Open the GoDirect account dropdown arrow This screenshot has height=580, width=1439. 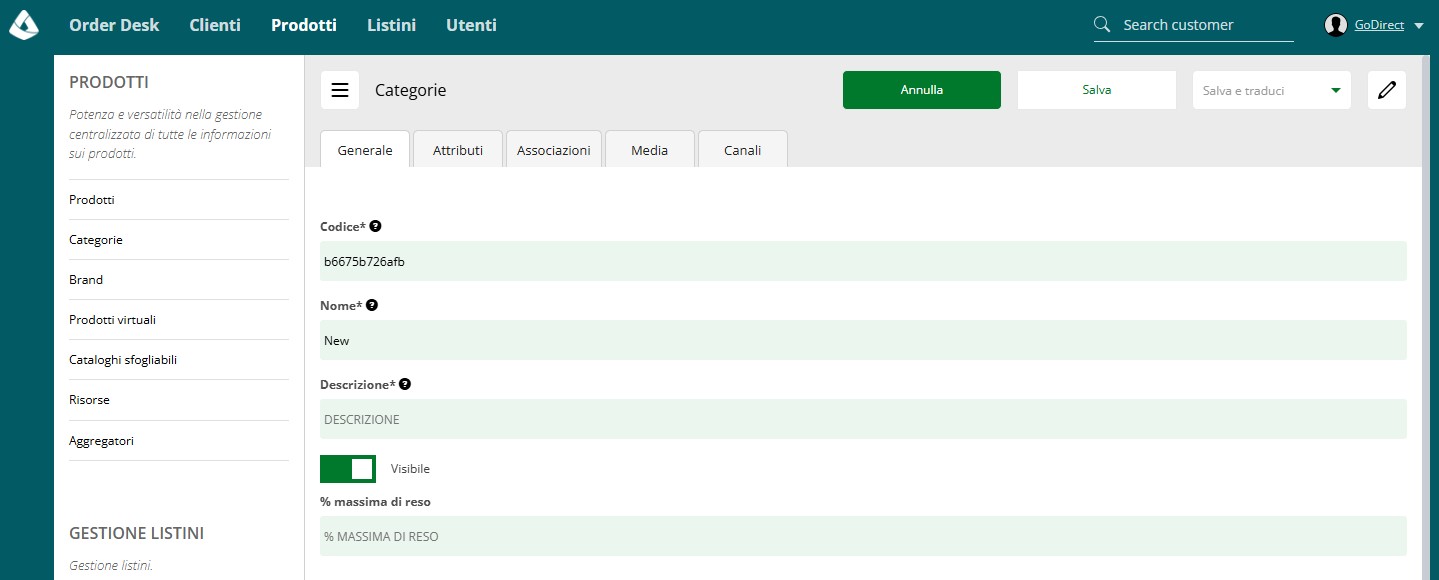point(1419,26)
